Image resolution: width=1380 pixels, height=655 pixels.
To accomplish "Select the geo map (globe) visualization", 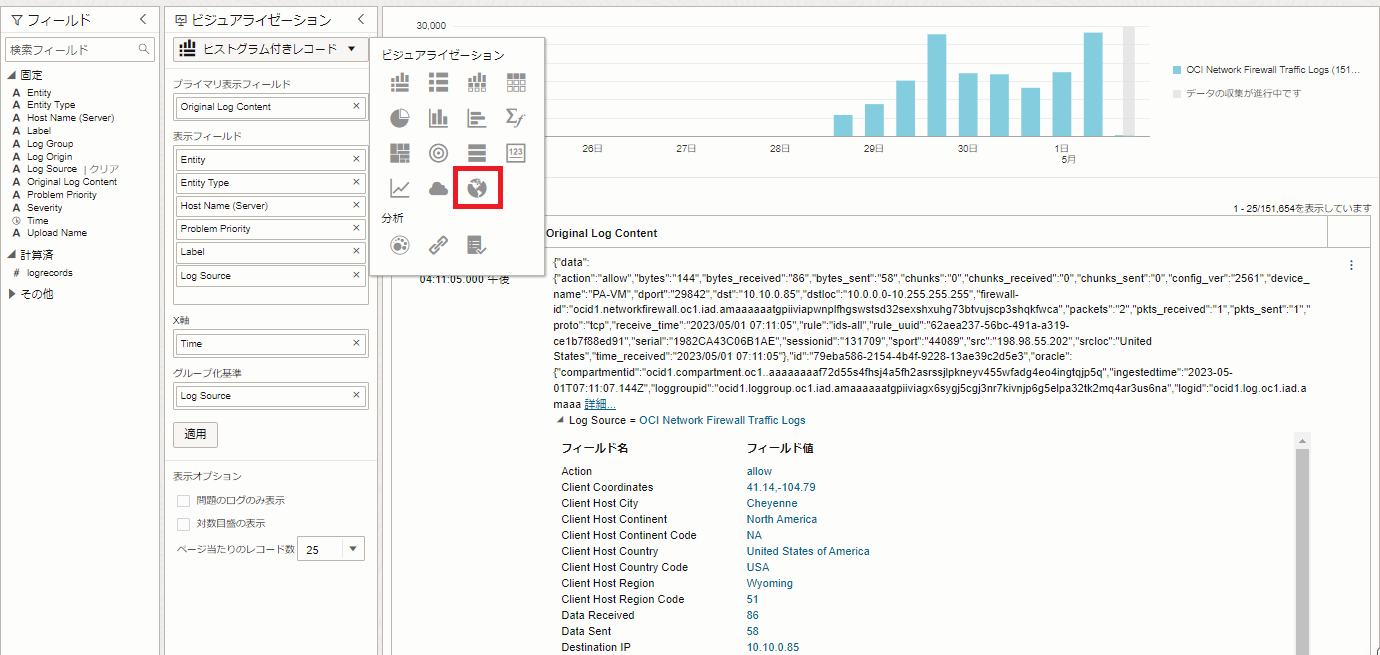I will 477,188.
